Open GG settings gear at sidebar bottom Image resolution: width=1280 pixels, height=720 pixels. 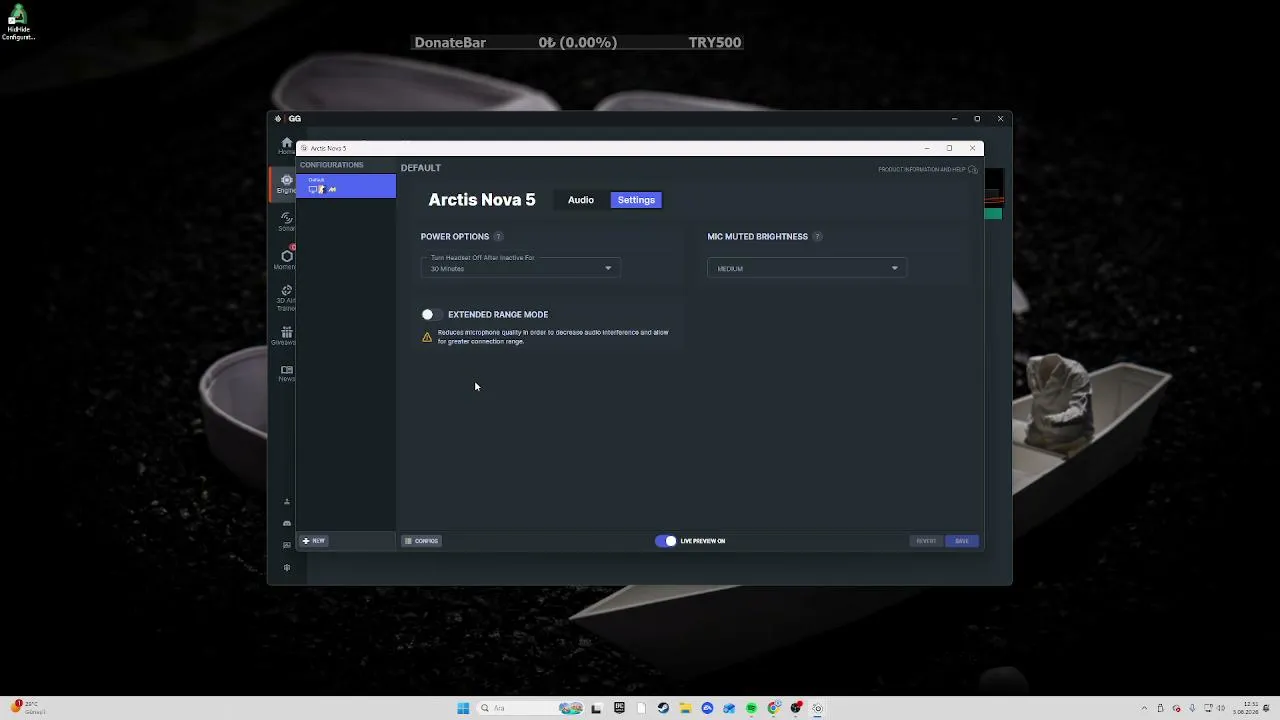click(x=287, y=568)
